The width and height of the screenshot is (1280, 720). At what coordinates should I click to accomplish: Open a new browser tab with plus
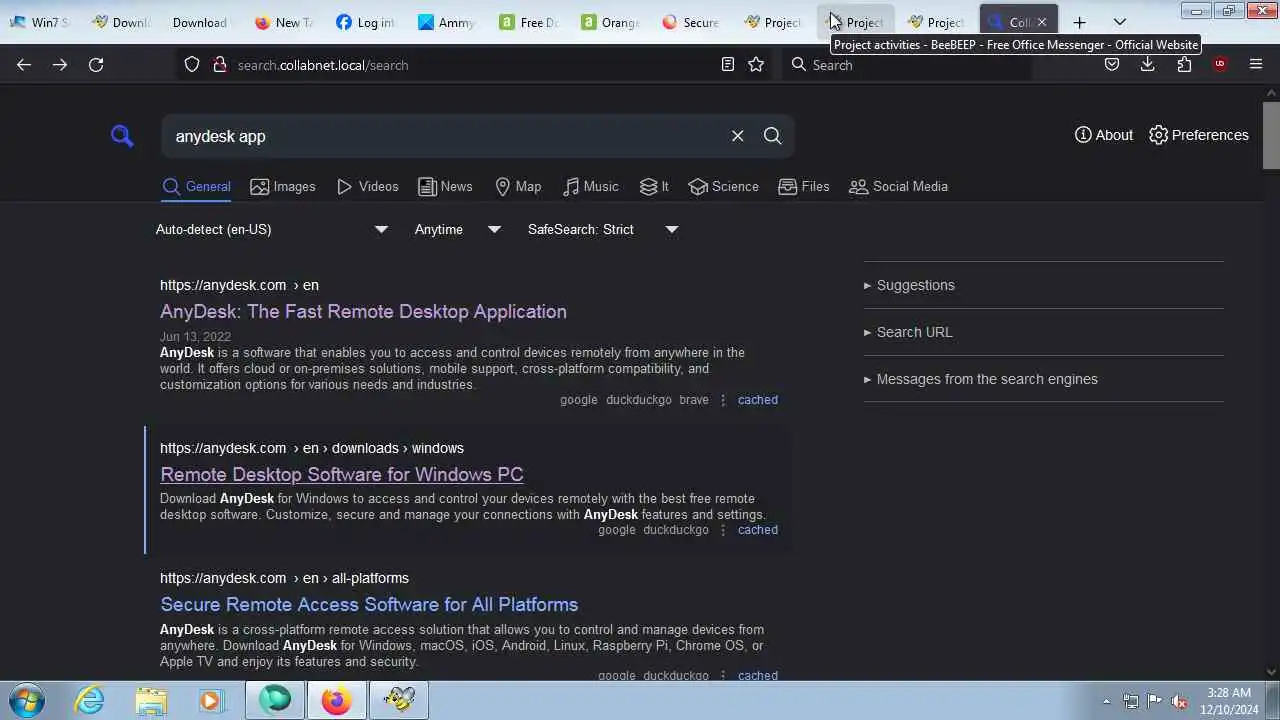coord(1079,22)
